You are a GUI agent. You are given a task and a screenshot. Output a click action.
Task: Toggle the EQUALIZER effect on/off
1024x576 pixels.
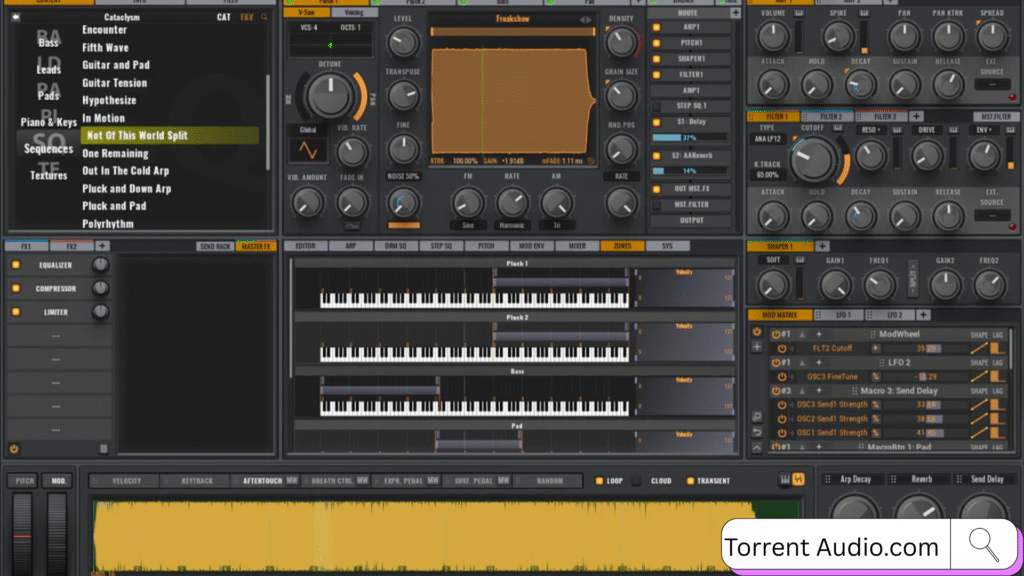15,265
